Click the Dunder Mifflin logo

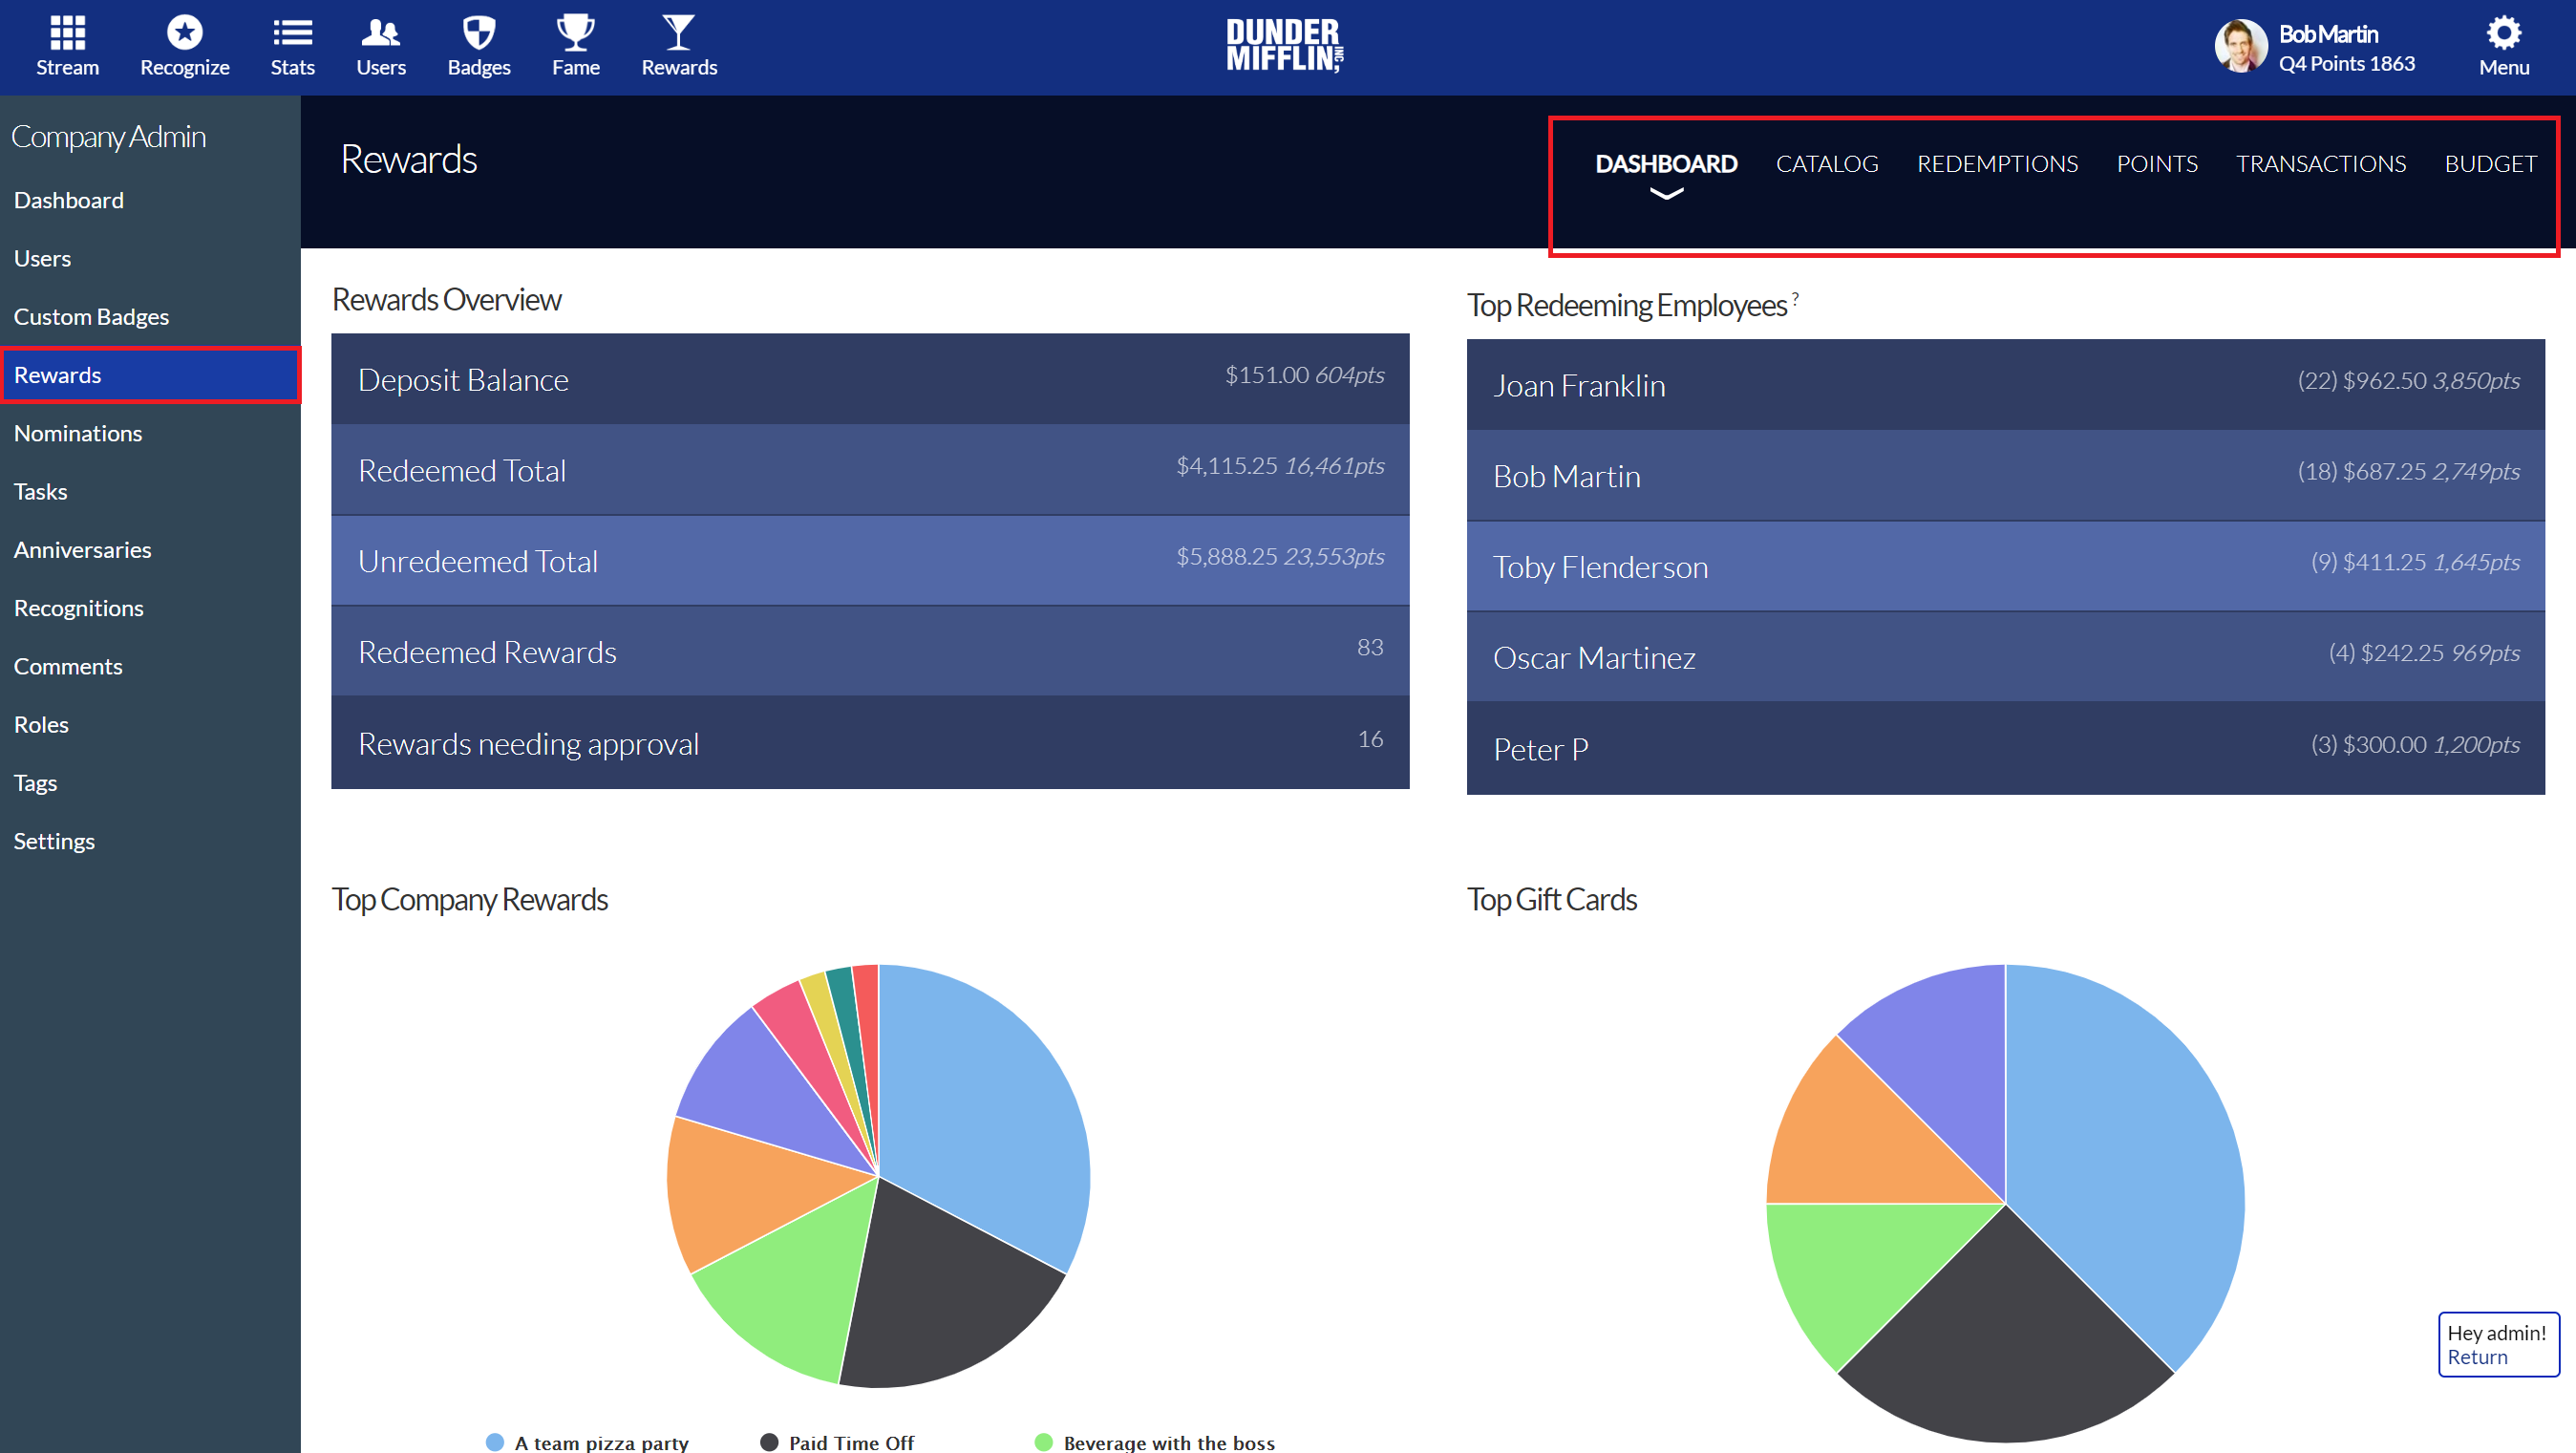coord(1284,46)
